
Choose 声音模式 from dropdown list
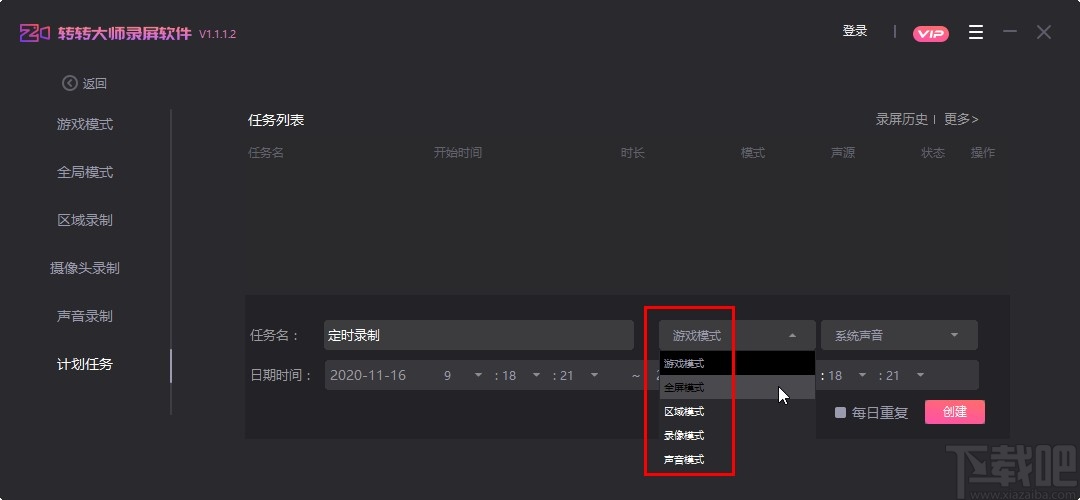(737, 459)
